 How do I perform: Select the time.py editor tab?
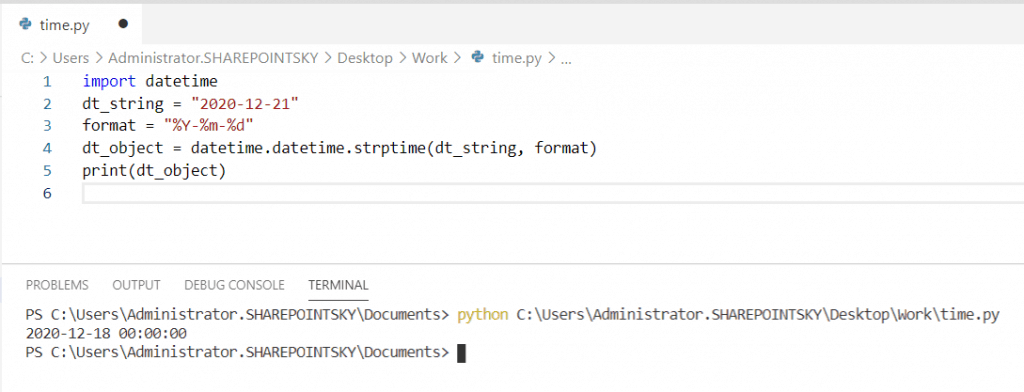[x=71, y=25]
